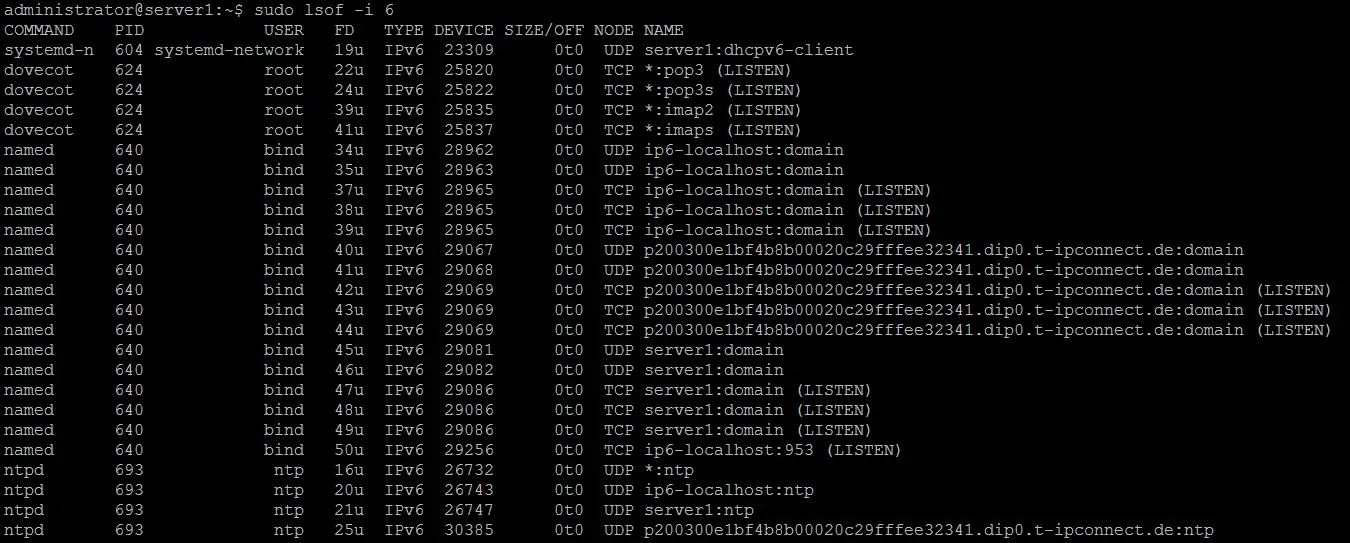Viewport: 1350px width, 543px height.
Task: Click the systemd-network user entry
Action: pyautogui.click(x=229, y=50)
